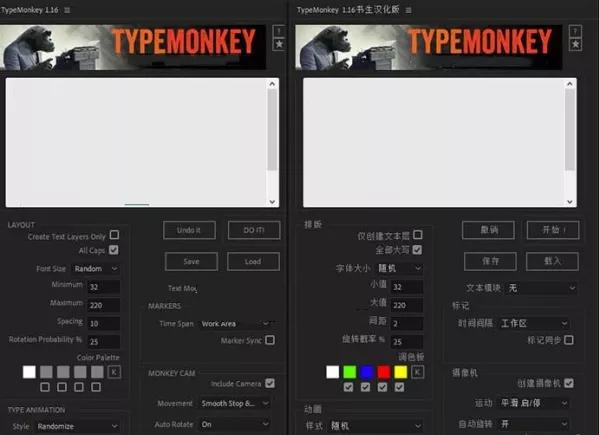Viewport: 599px width, 435px height.
Task: Enable Create Text Layers Only checkbox
Action: pos(114,234)
